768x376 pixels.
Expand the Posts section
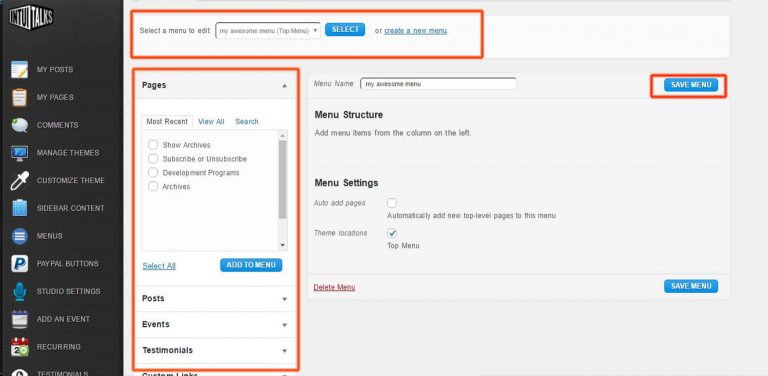216,299
